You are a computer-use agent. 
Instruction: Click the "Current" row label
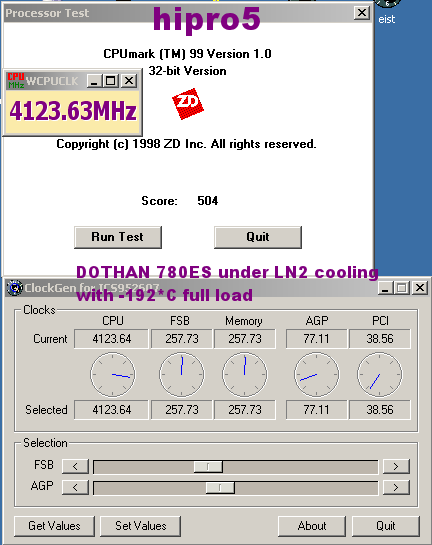(x=50, y=339)
